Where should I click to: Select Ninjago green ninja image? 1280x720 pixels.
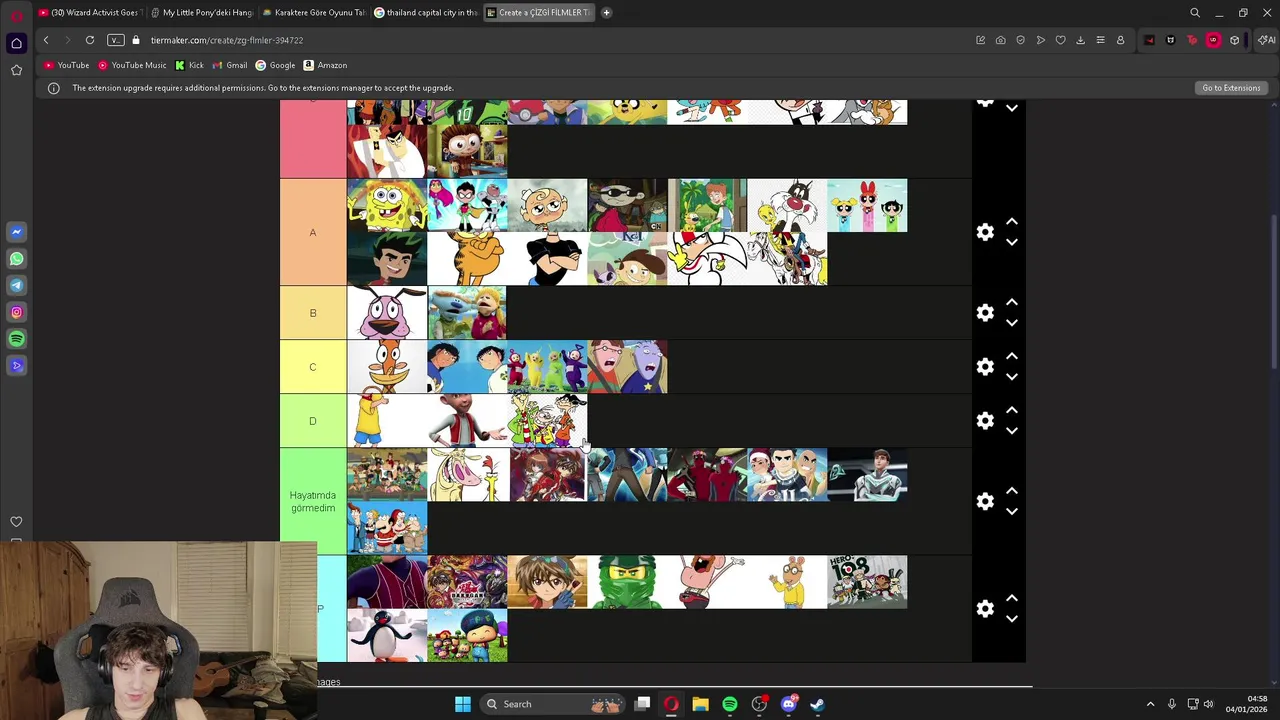[x=627, y=582]
